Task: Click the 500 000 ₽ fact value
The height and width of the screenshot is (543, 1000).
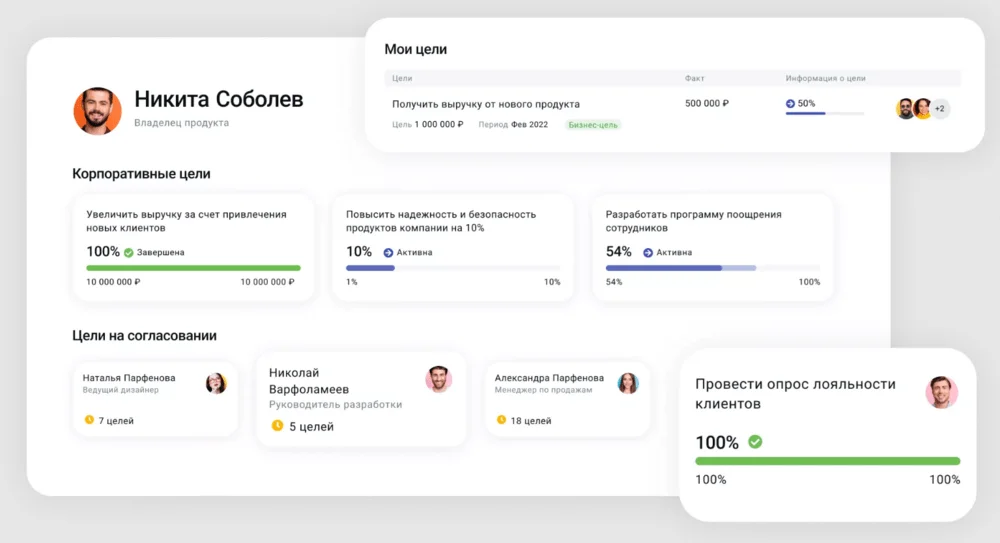Action: [x=707, y=103]
